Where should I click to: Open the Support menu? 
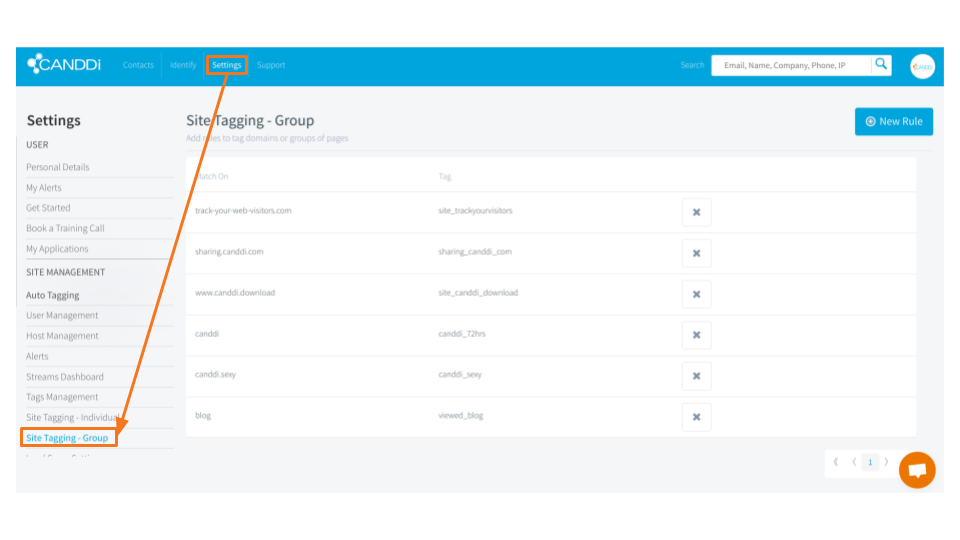pyautogui.click(x=271, y=65)
